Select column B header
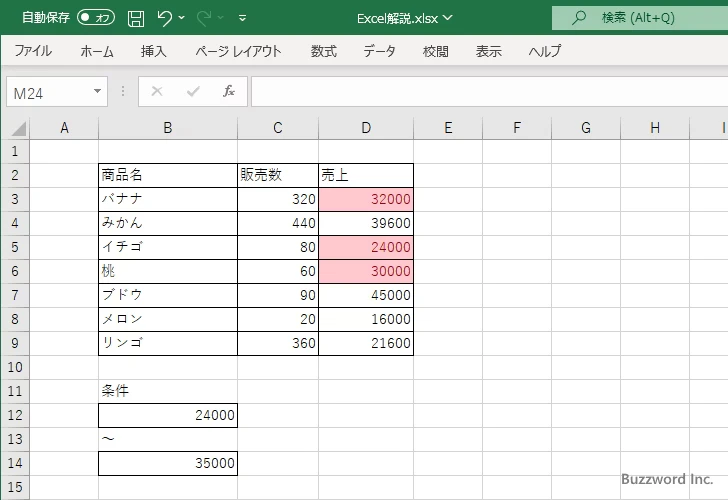 click(168, 128)
